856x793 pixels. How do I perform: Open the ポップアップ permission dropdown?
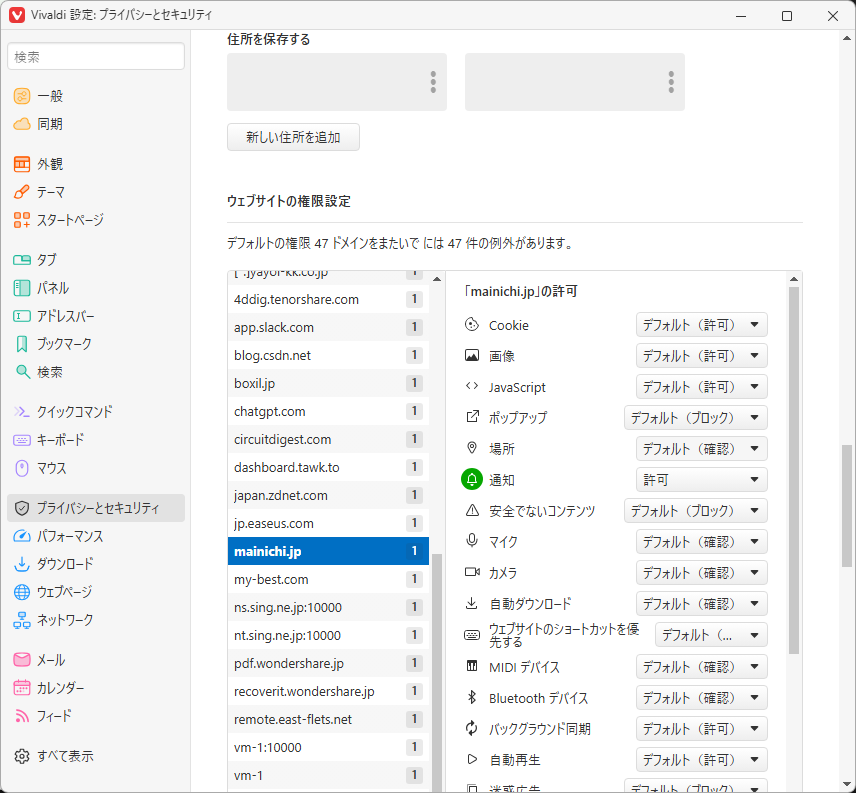696,418
